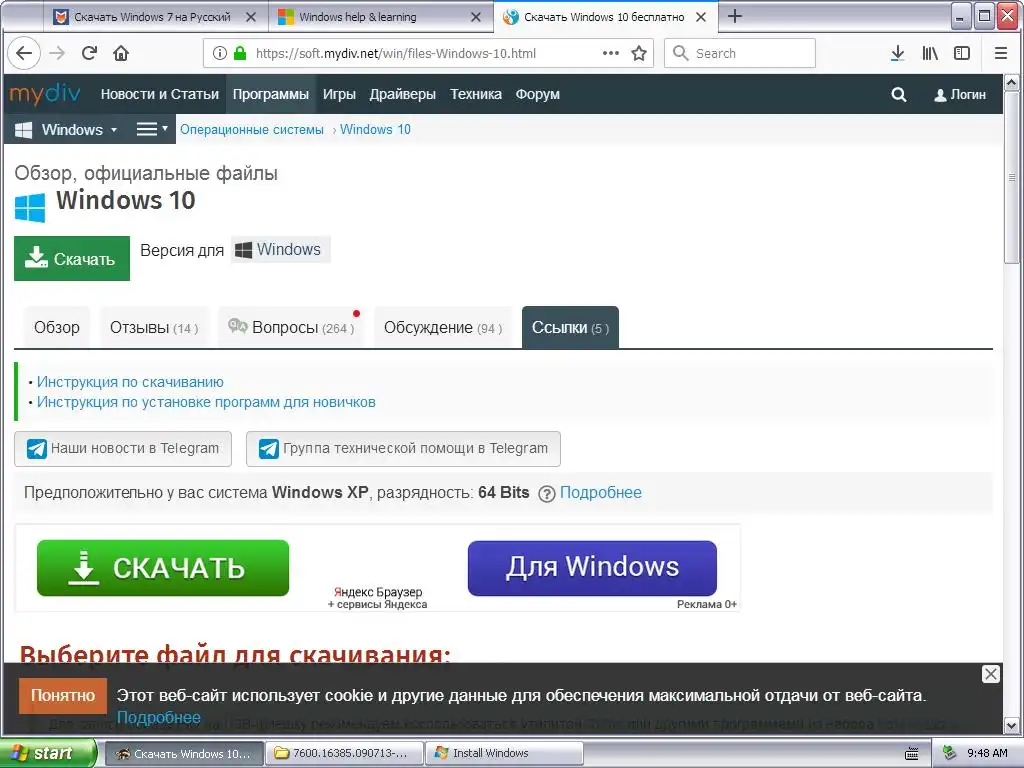This screenshot has height=768, width=1024.
Task: Close the Скачать Windows 7 tab
Action: pyautogui.click(x=251, y=17)
